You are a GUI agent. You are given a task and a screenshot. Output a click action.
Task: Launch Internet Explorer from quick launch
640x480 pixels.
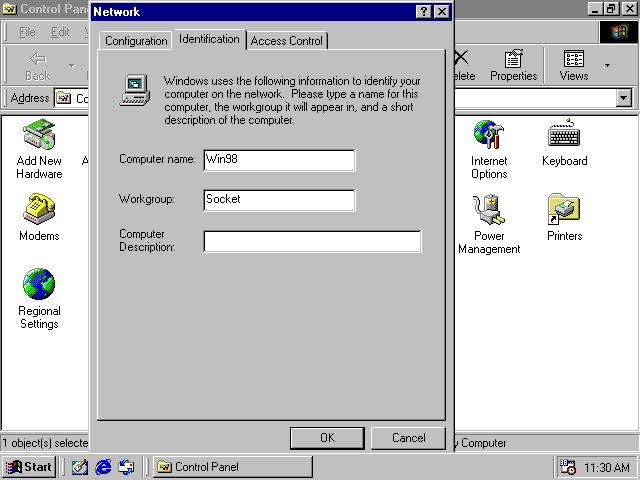pyautogui.click(x=103, y=467)
